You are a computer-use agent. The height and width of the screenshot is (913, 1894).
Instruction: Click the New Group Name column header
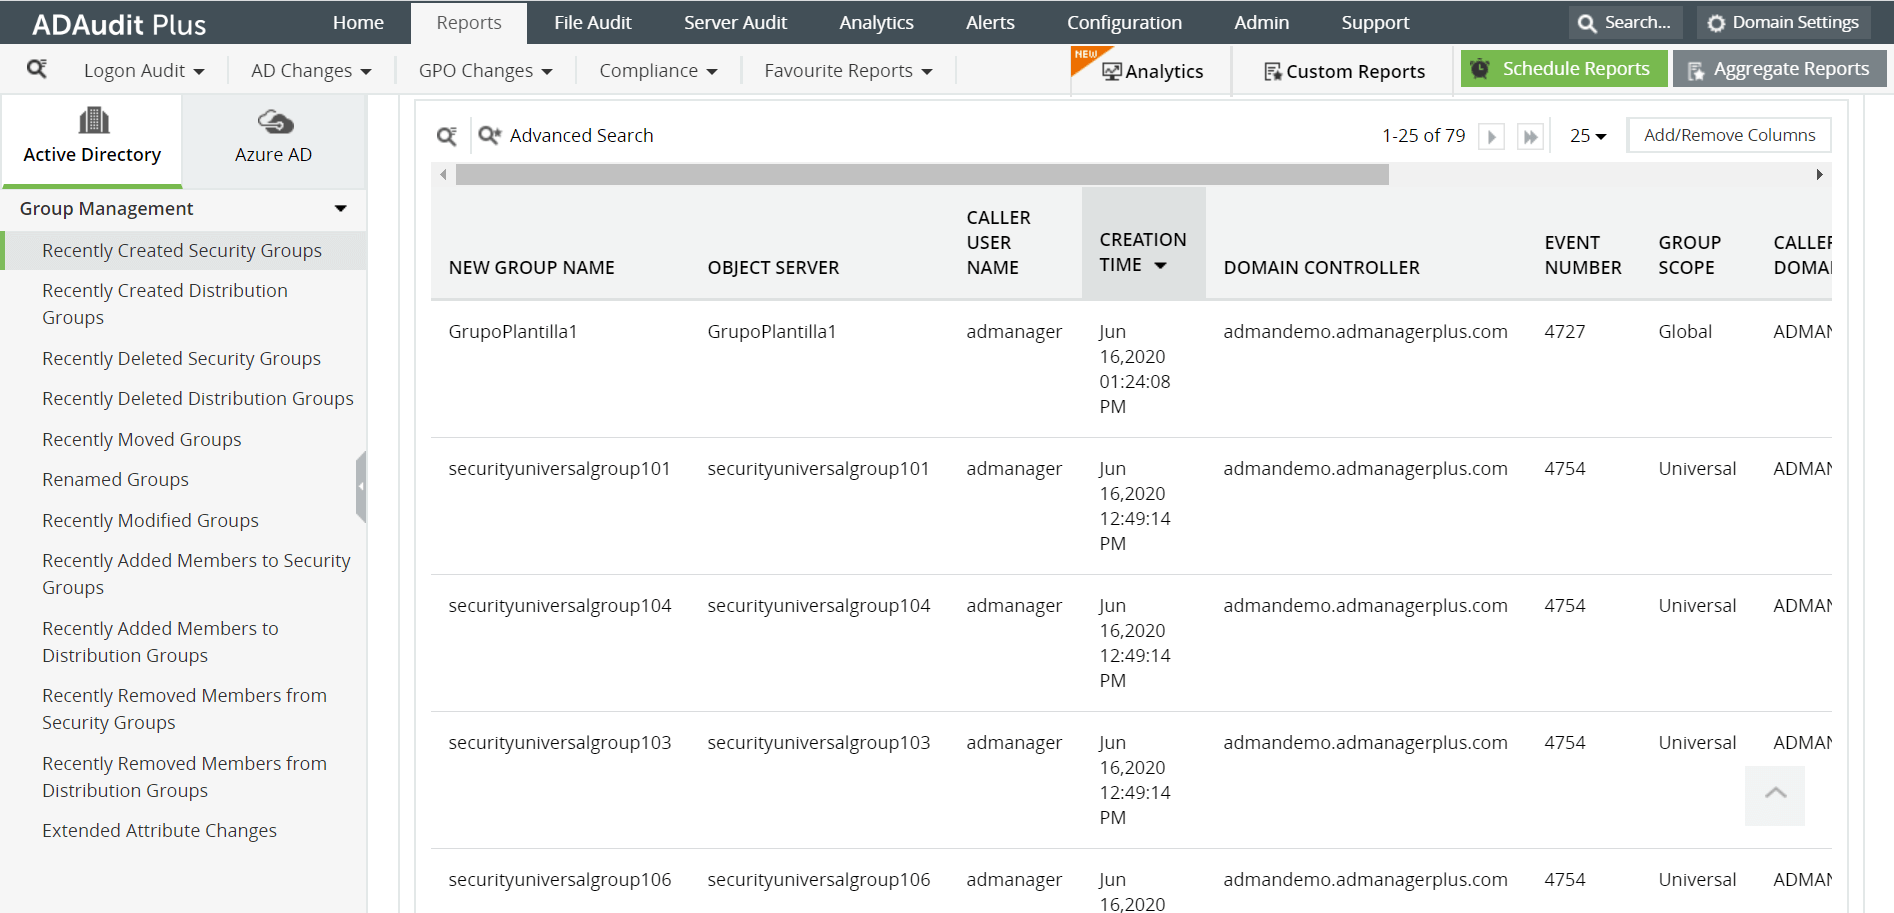tap(531, 267)
